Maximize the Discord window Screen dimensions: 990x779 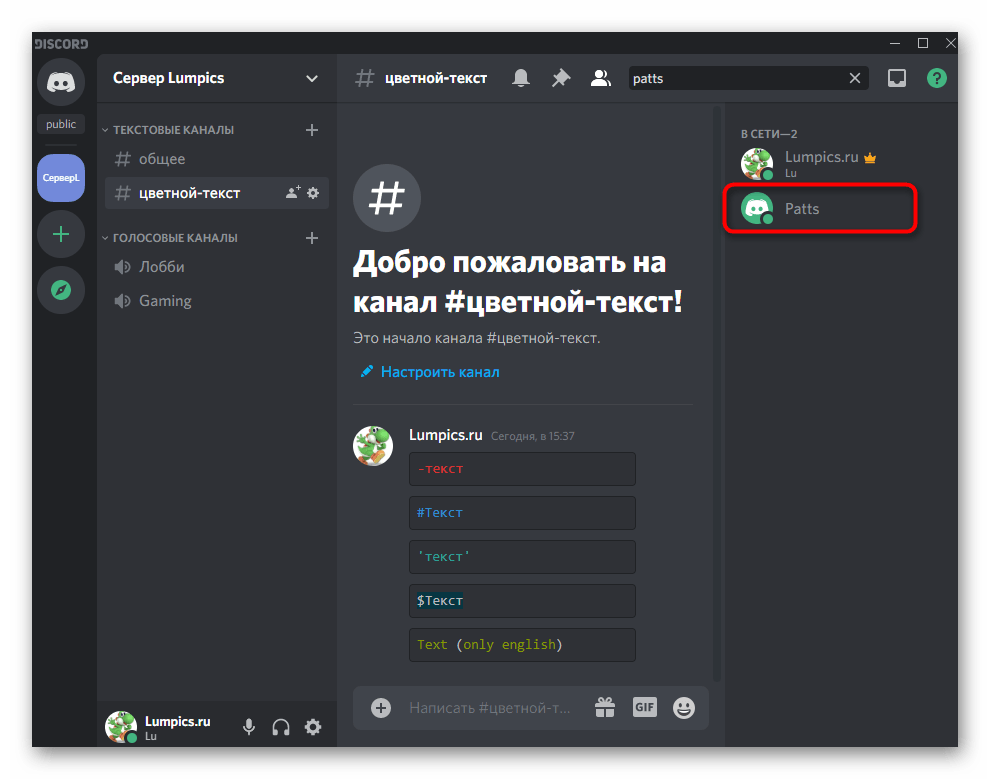(922, 43)
